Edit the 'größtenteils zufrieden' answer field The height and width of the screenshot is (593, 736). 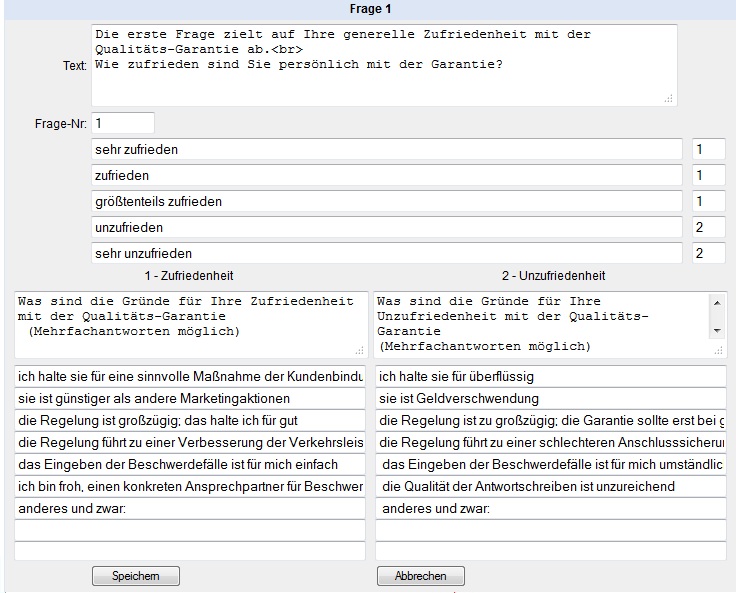pyautogui.click(x=387, y=201)
